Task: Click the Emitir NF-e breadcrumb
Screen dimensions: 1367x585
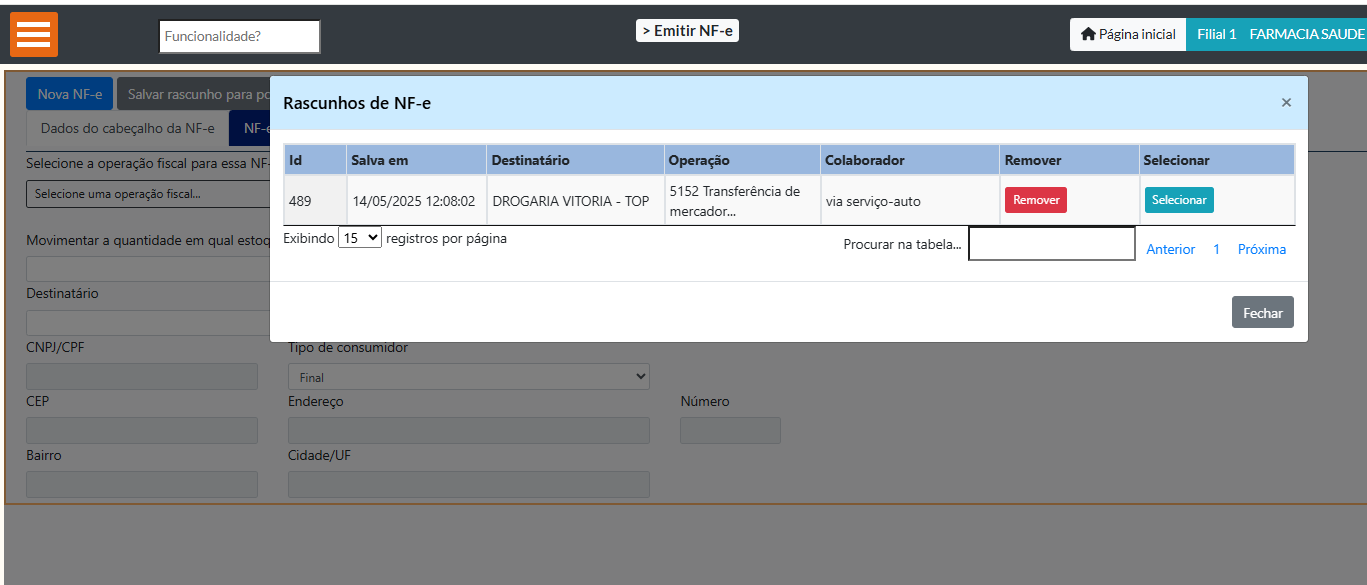Action: (687, 31)
